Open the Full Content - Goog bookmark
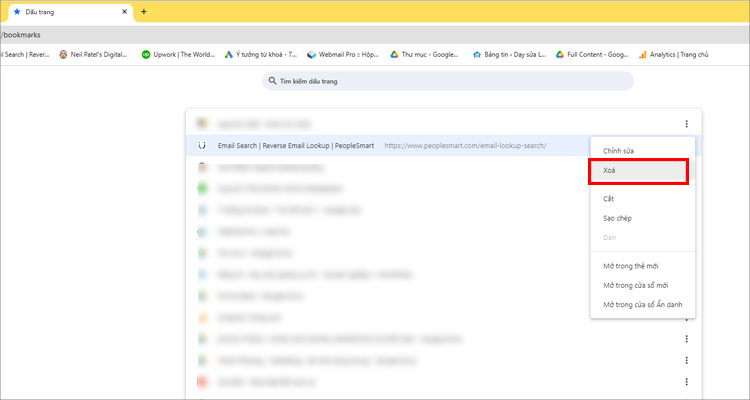Image resolution: width=750 pixels, height=400 pixels. 592,55
